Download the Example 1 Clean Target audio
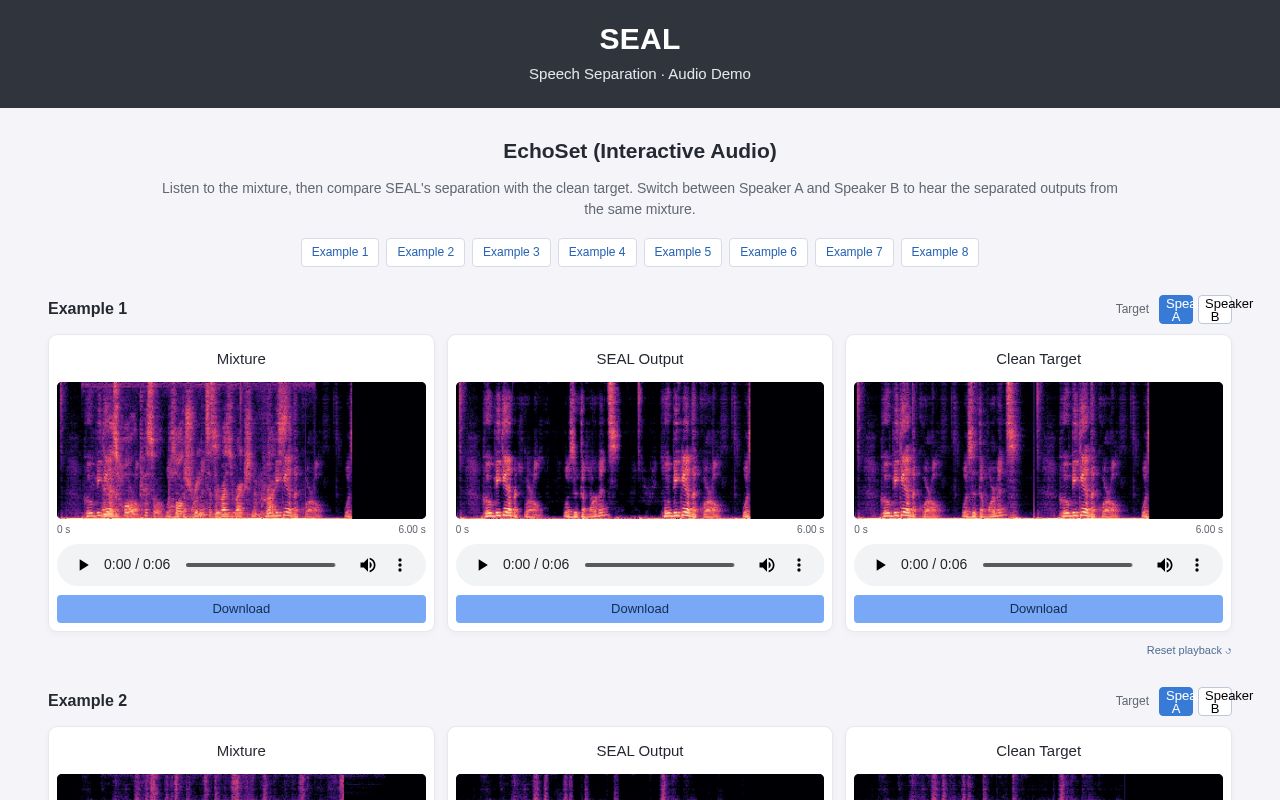Screen dimensions: 1280x800 point(1038,609)
